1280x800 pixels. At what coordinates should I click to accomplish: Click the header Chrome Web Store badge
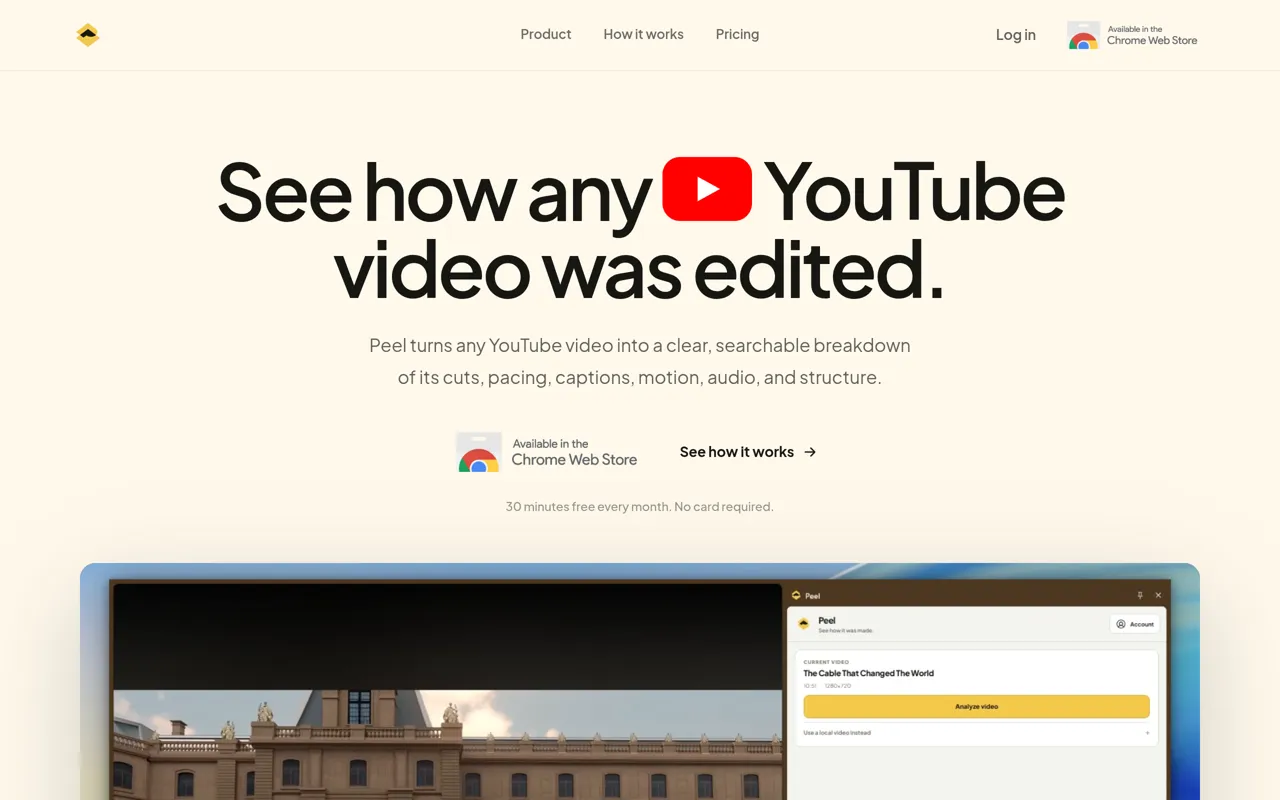1133,36
